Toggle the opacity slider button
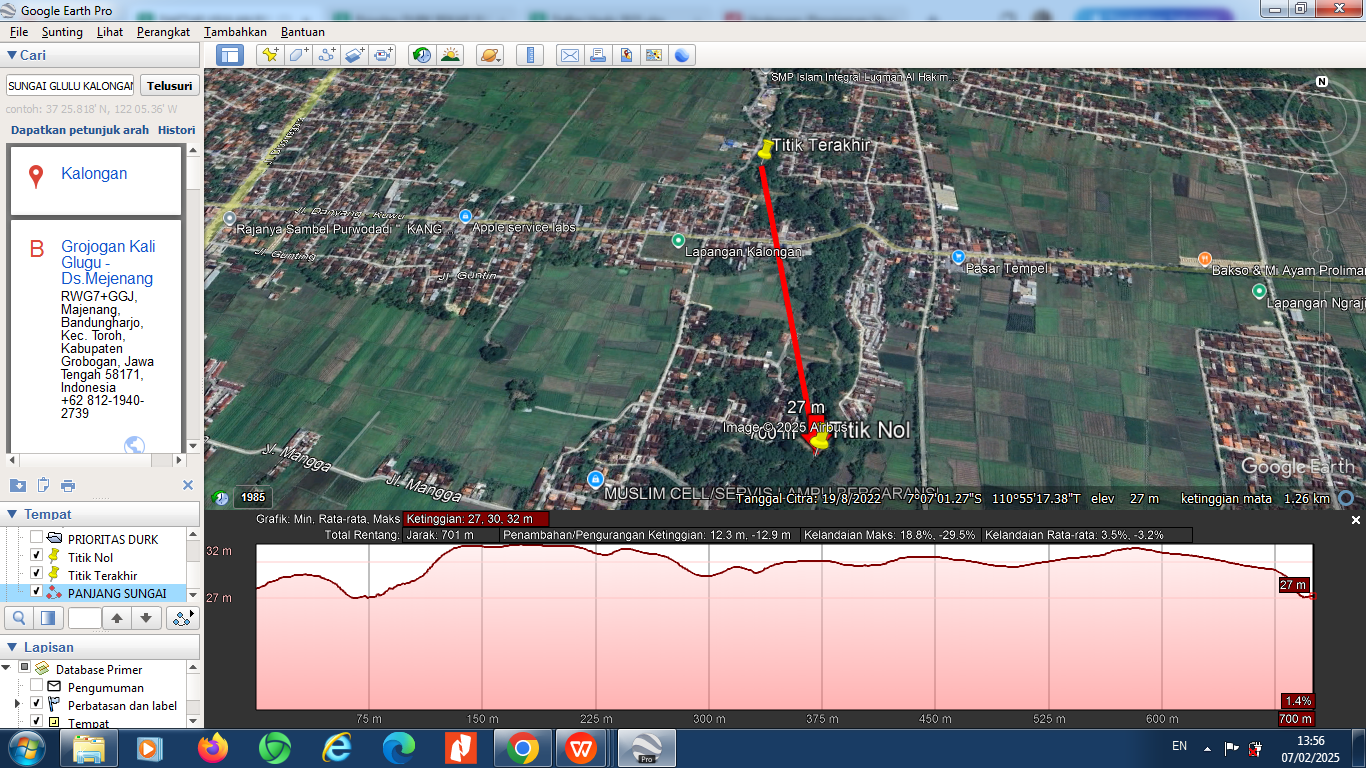 (46, 618)
